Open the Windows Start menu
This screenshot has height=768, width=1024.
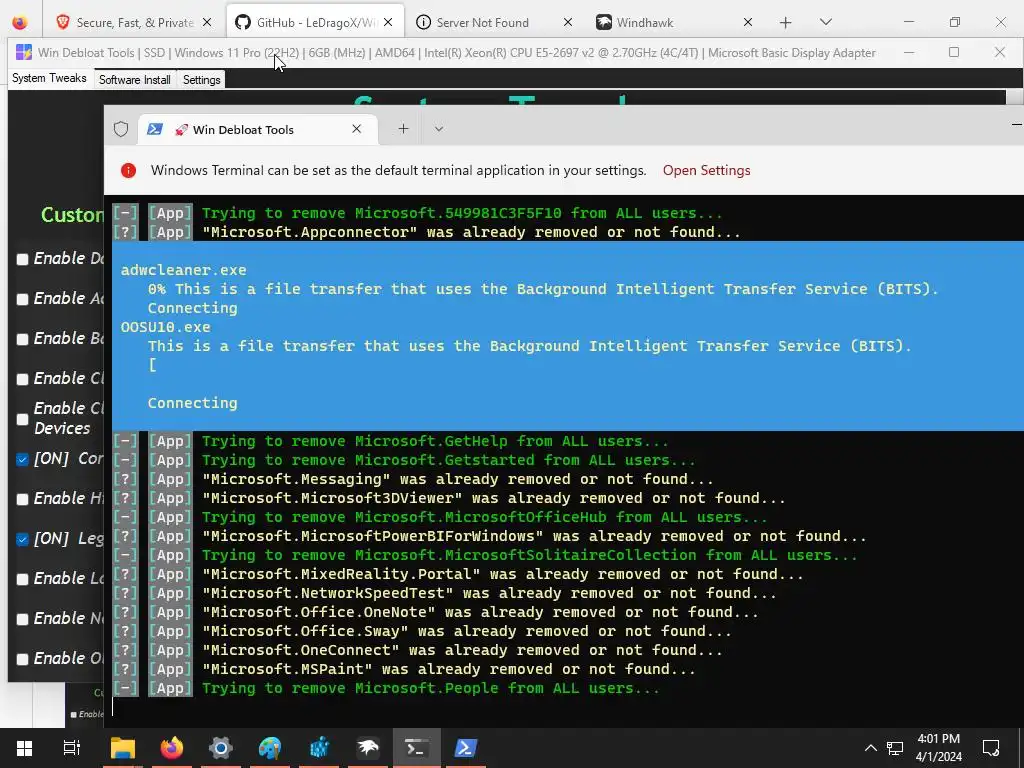pos(24,748)
